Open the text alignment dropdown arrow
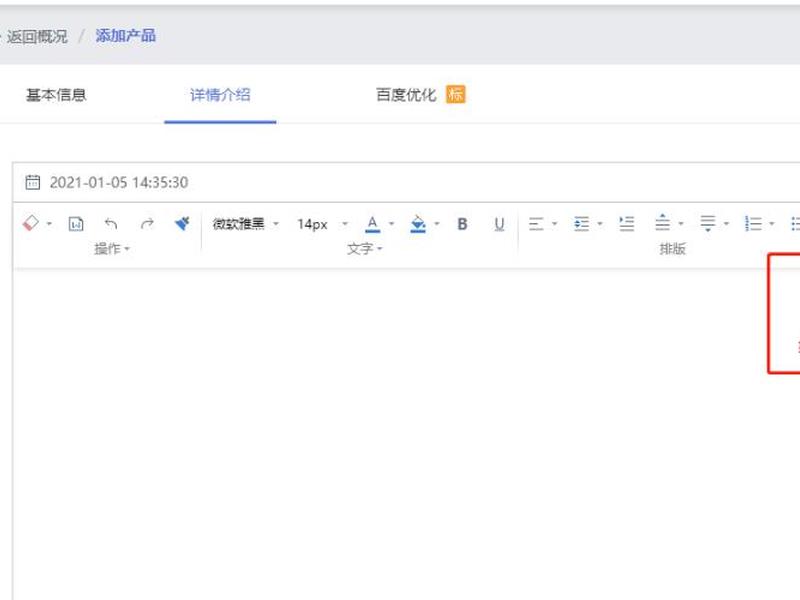 555,223
